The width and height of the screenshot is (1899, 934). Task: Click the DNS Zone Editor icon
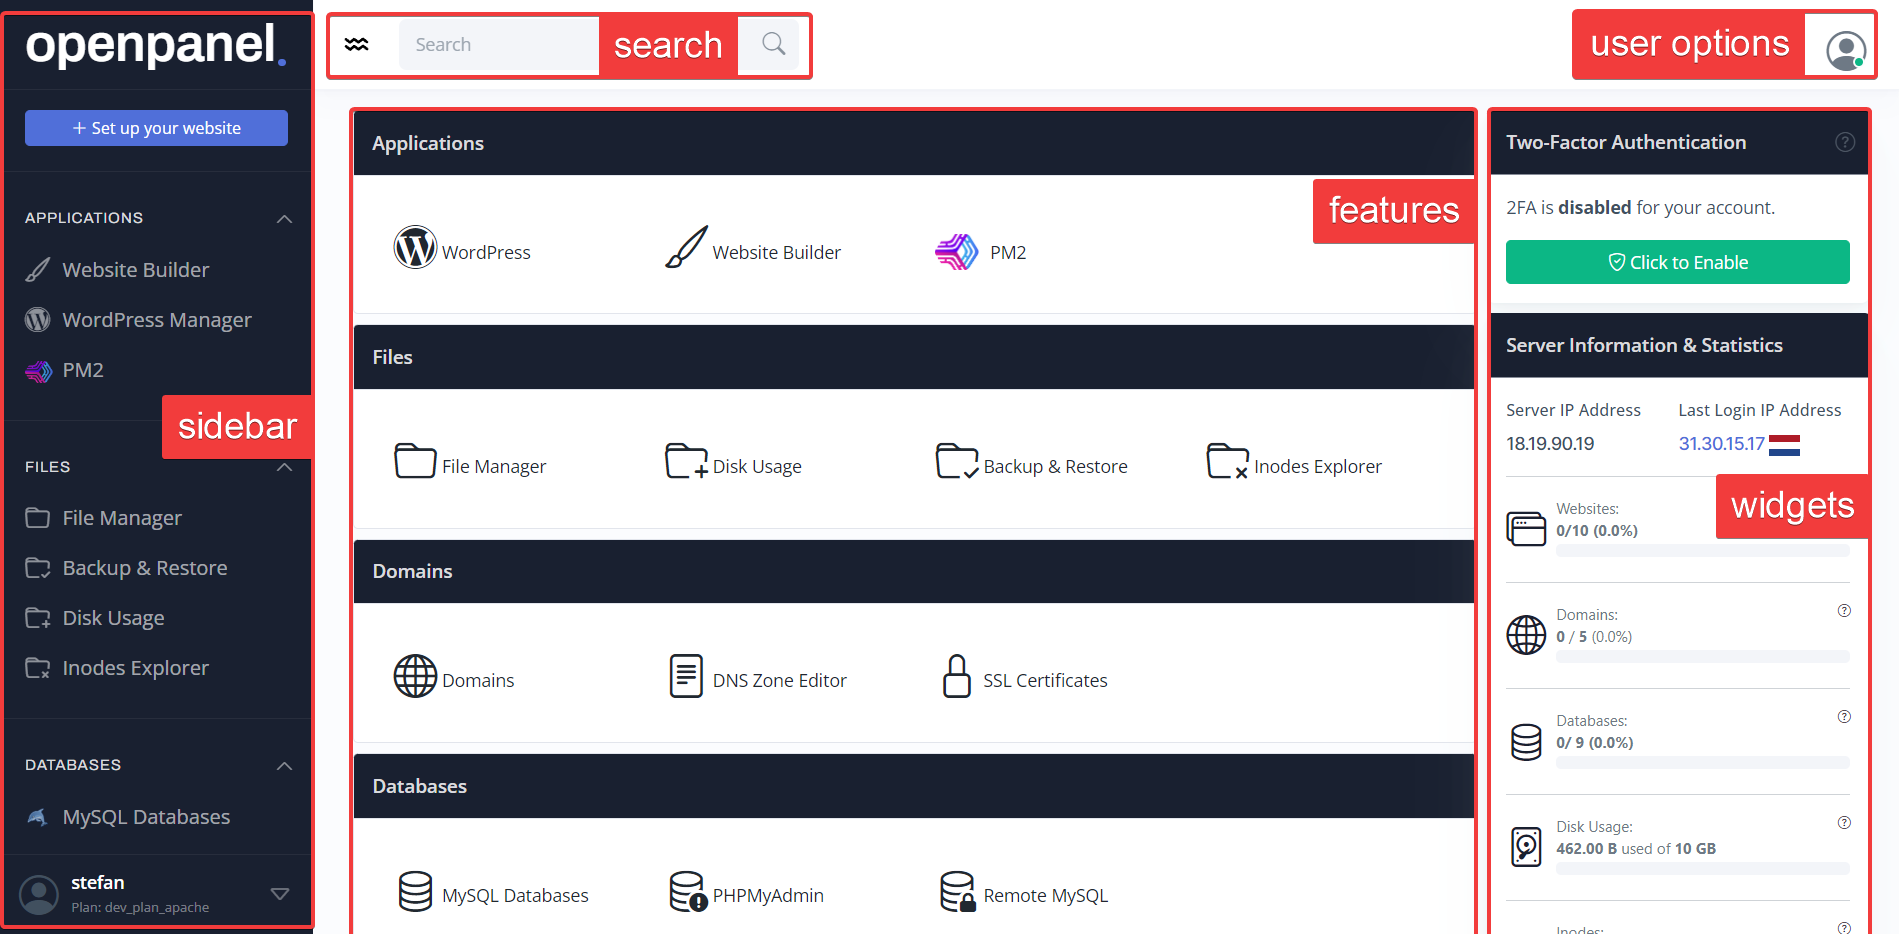point(686,676)
